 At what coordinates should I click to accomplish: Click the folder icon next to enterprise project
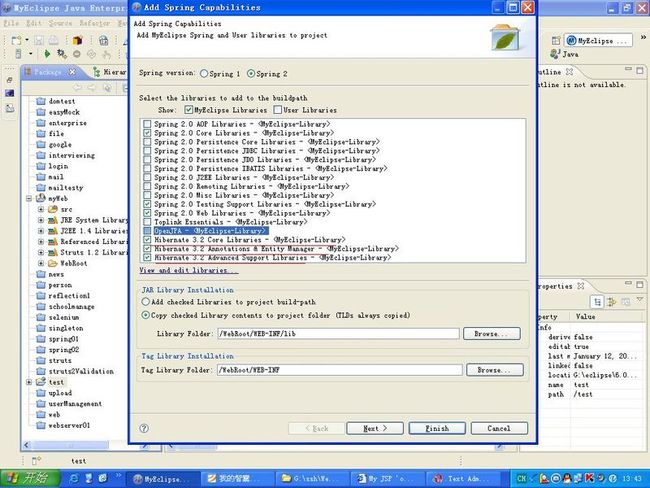pos(41,123)
